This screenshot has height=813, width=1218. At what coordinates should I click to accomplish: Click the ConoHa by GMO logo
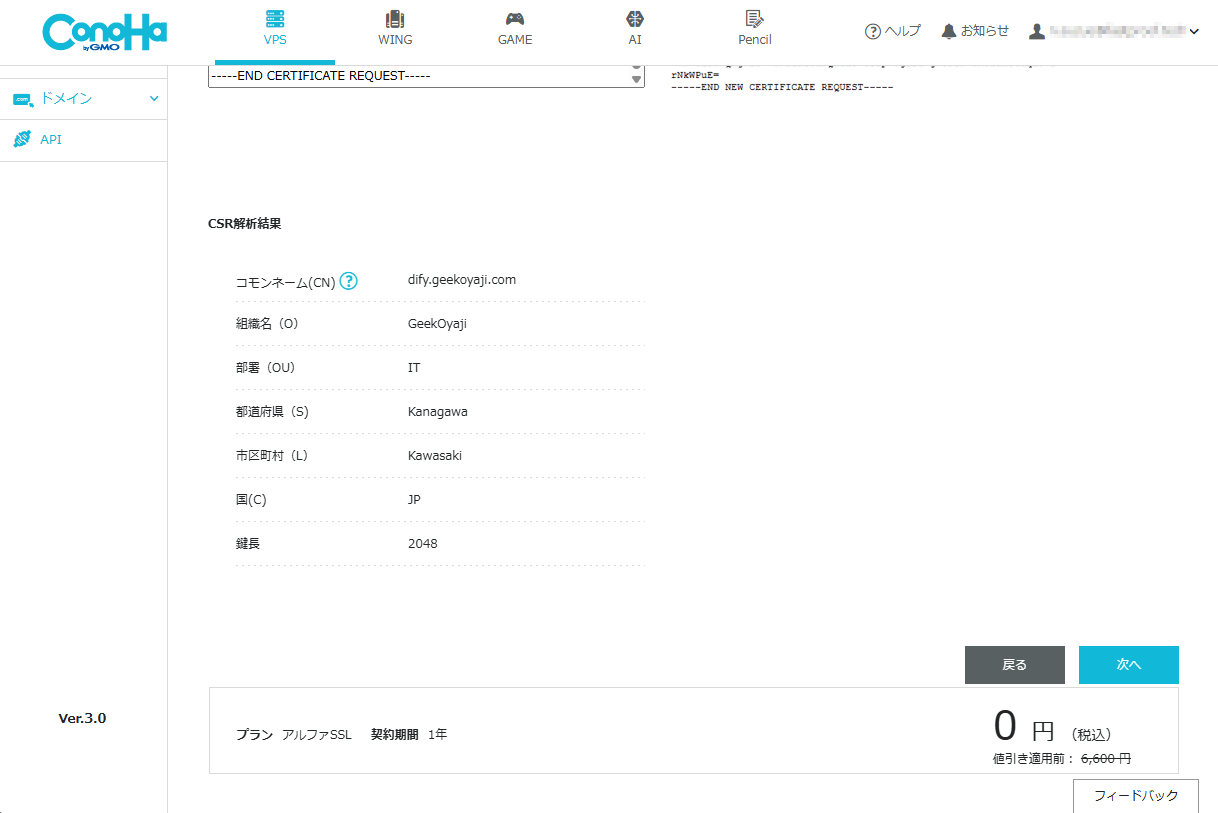105,32
